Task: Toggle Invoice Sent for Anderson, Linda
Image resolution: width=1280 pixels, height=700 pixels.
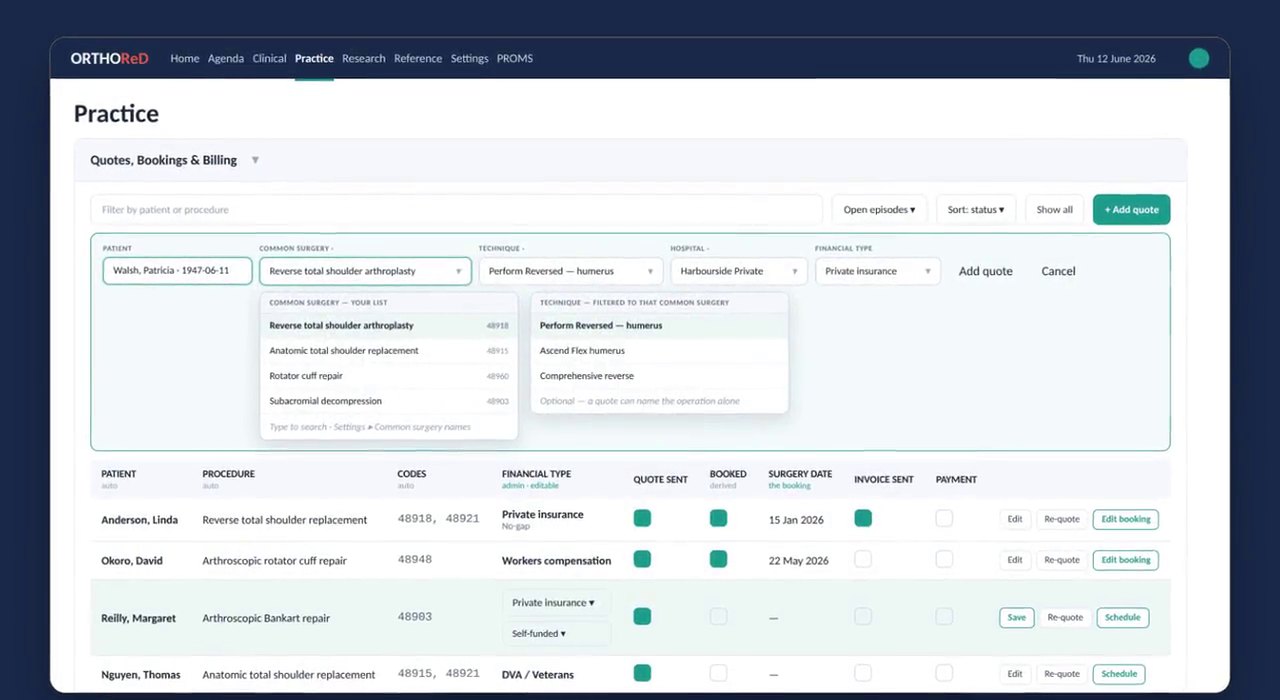Action: (863, 518)
